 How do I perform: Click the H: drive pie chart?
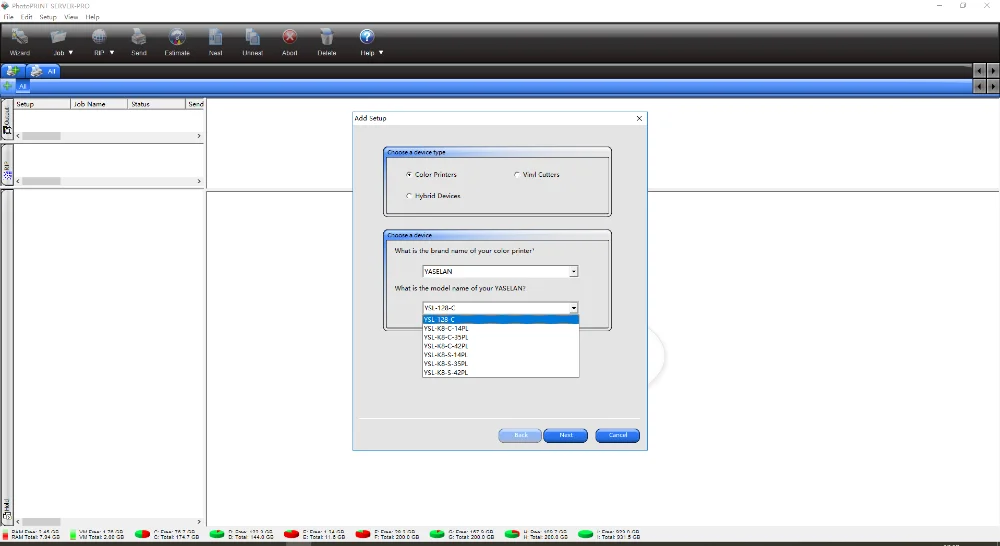pyautogui.click(x=512, y=534)
